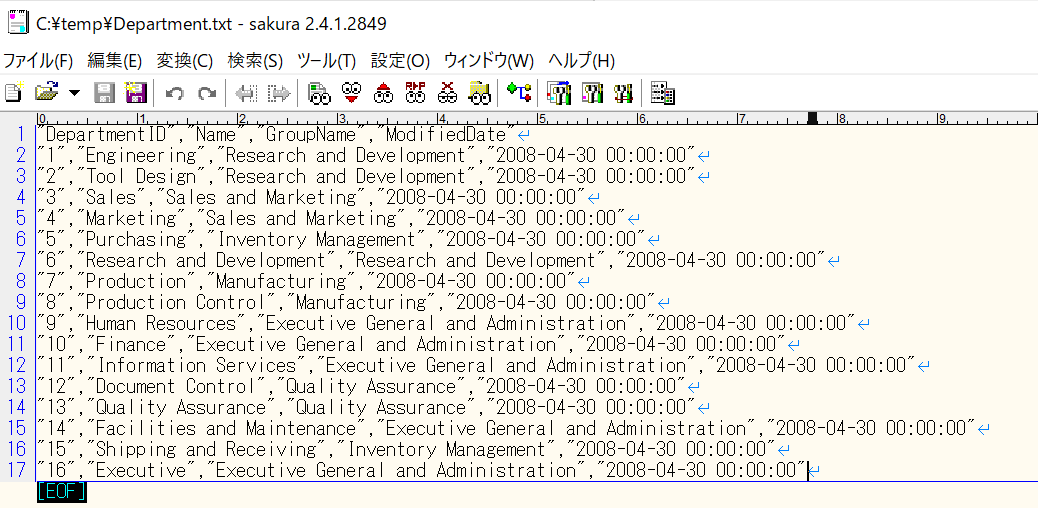Clear search marks with X binoculars icon
Image resolution: width=1038 pixels, height=508 pixels.
[448, 93]
